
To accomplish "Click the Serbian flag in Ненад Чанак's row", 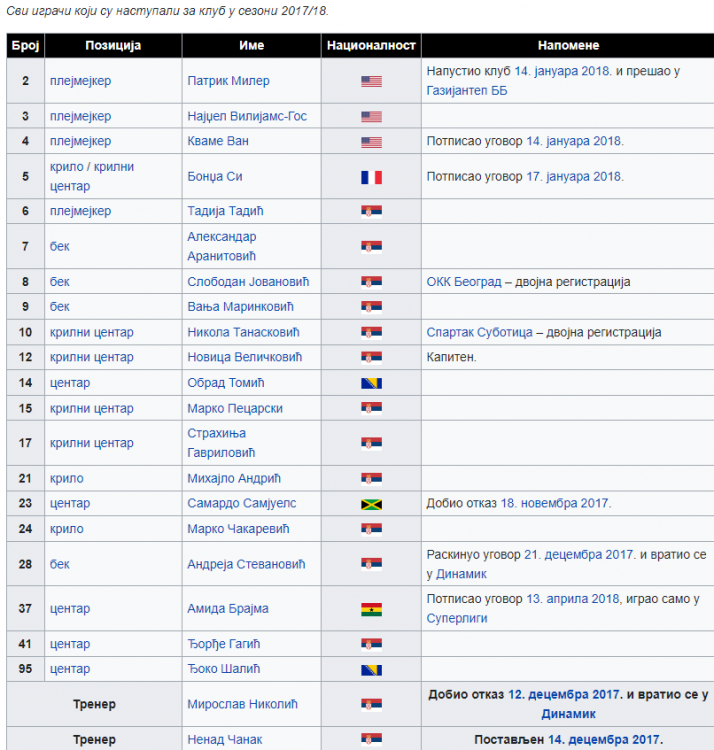I will coord(371,740).
